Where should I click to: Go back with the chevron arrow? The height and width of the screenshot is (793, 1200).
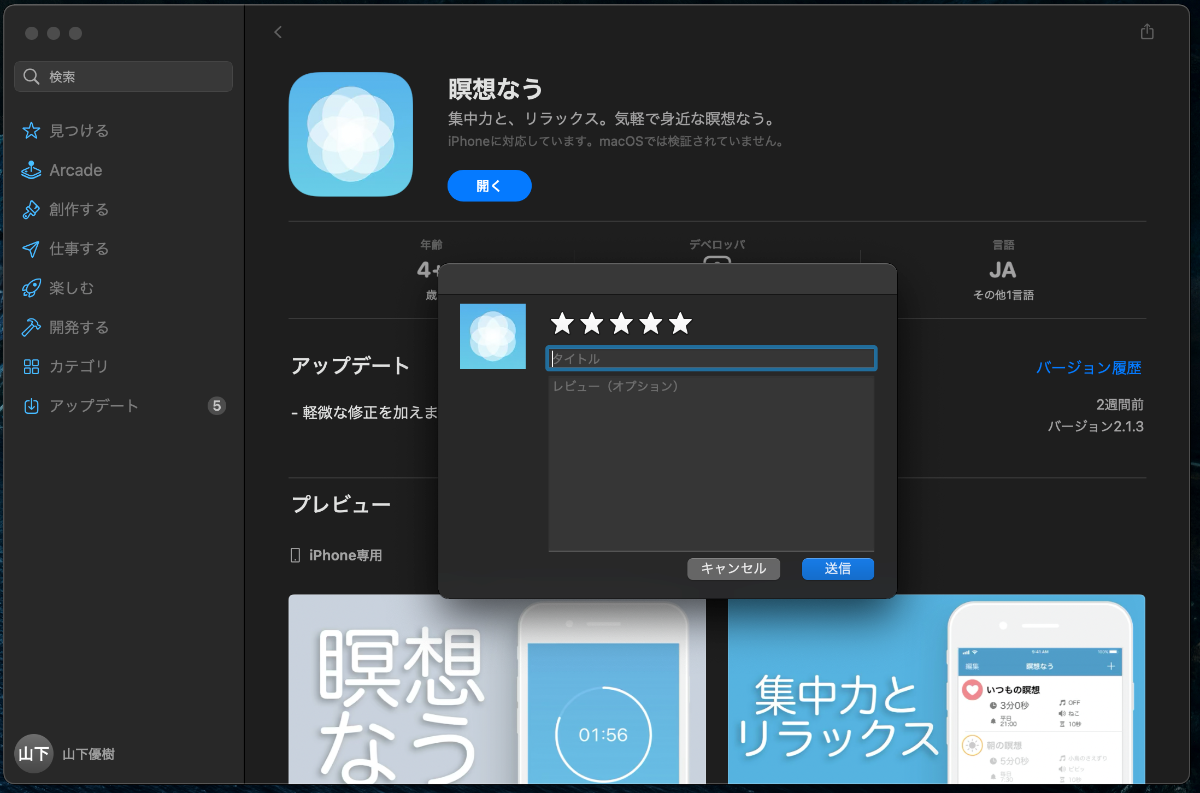(x=278, y=32)
